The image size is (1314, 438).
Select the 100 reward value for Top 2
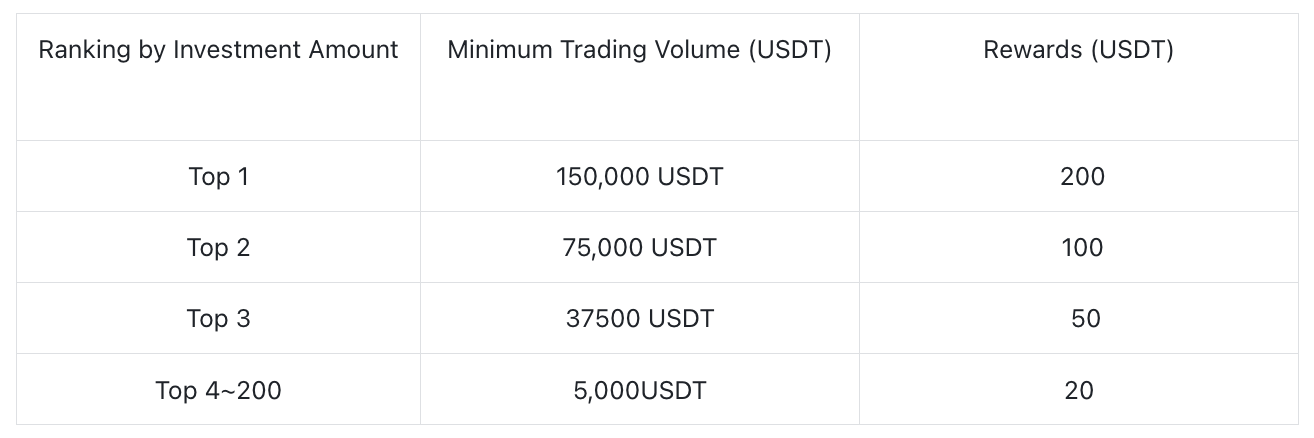click(1082, 248)
